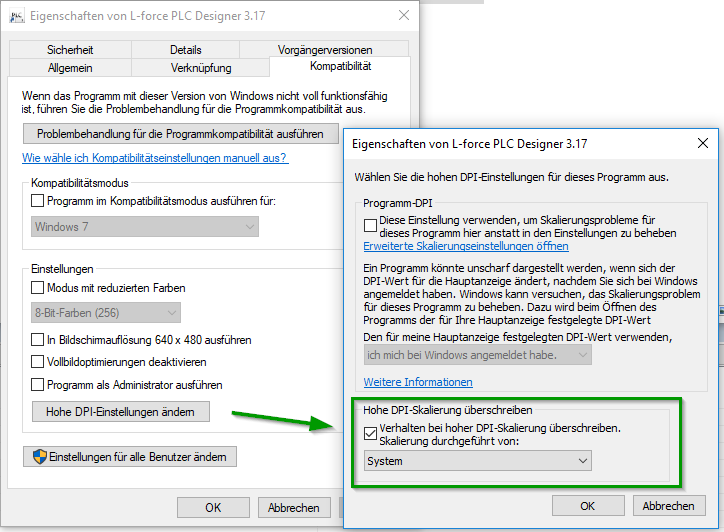Image resolution: width=724 pixels, height=532 pixels.
Task: Click Einstellungen für alle Benutzer ändern
Action: tap(131, 457)
